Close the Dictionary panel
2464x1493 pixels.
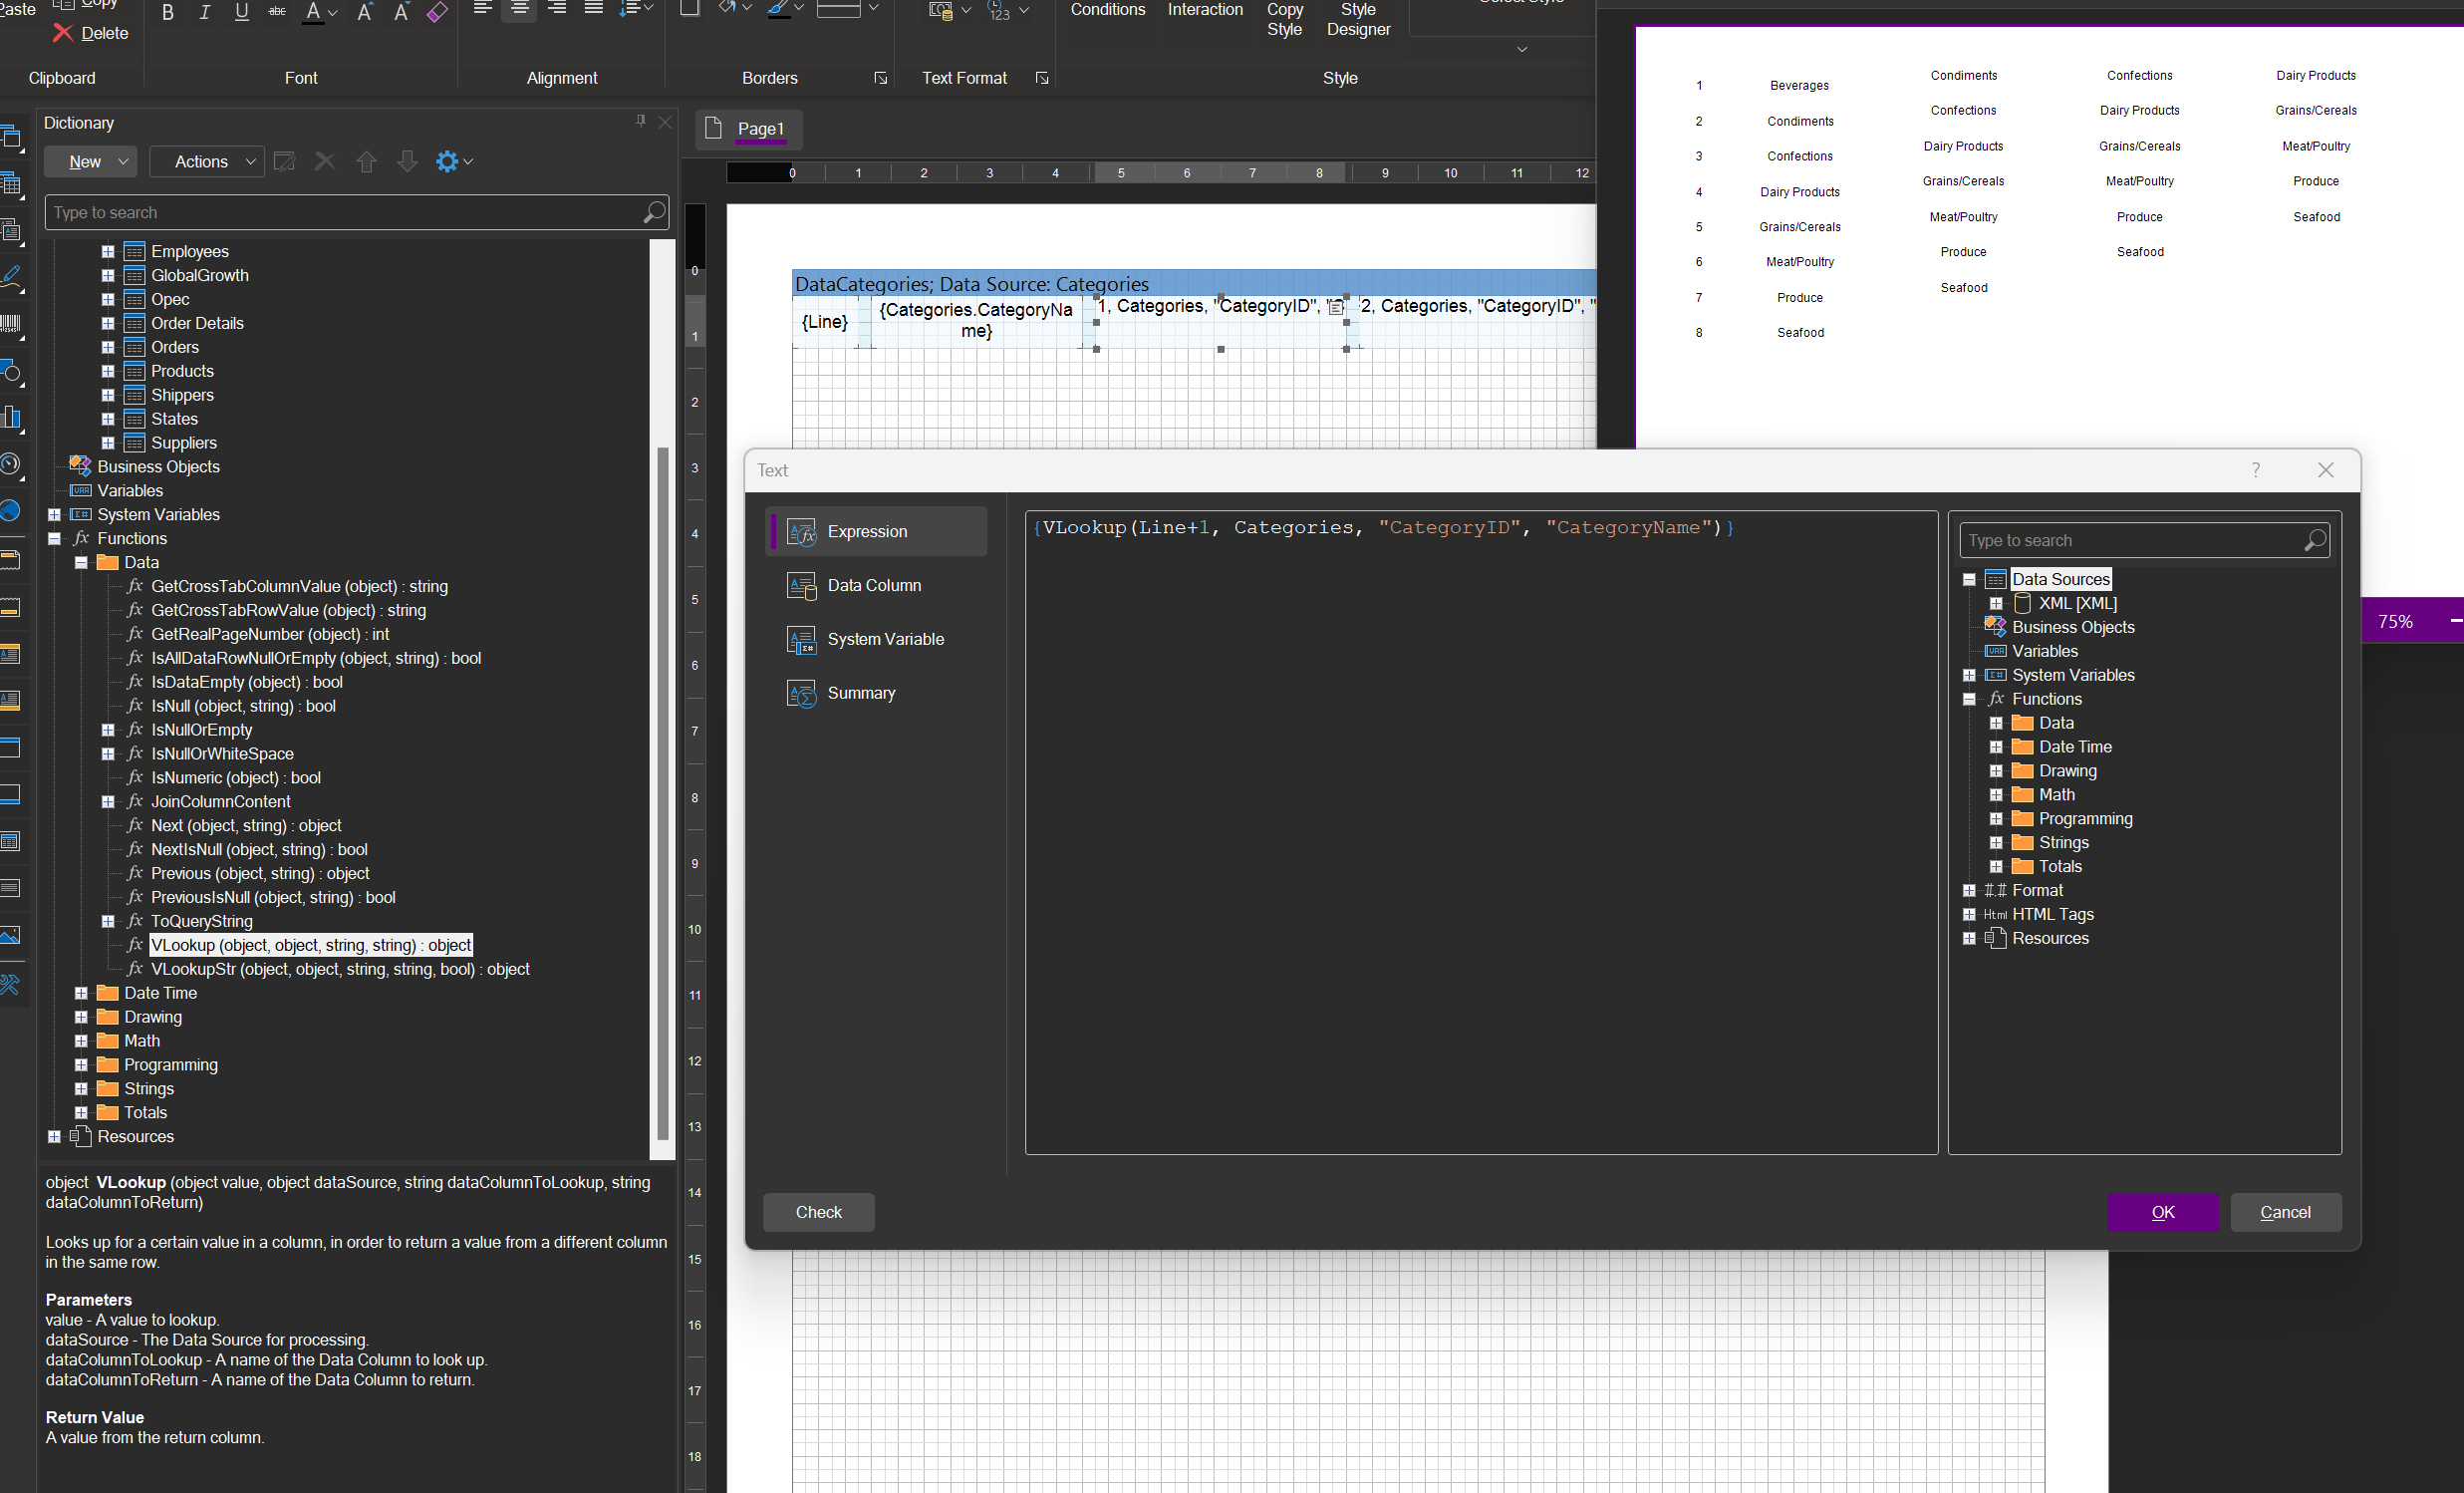click(665, 122)
